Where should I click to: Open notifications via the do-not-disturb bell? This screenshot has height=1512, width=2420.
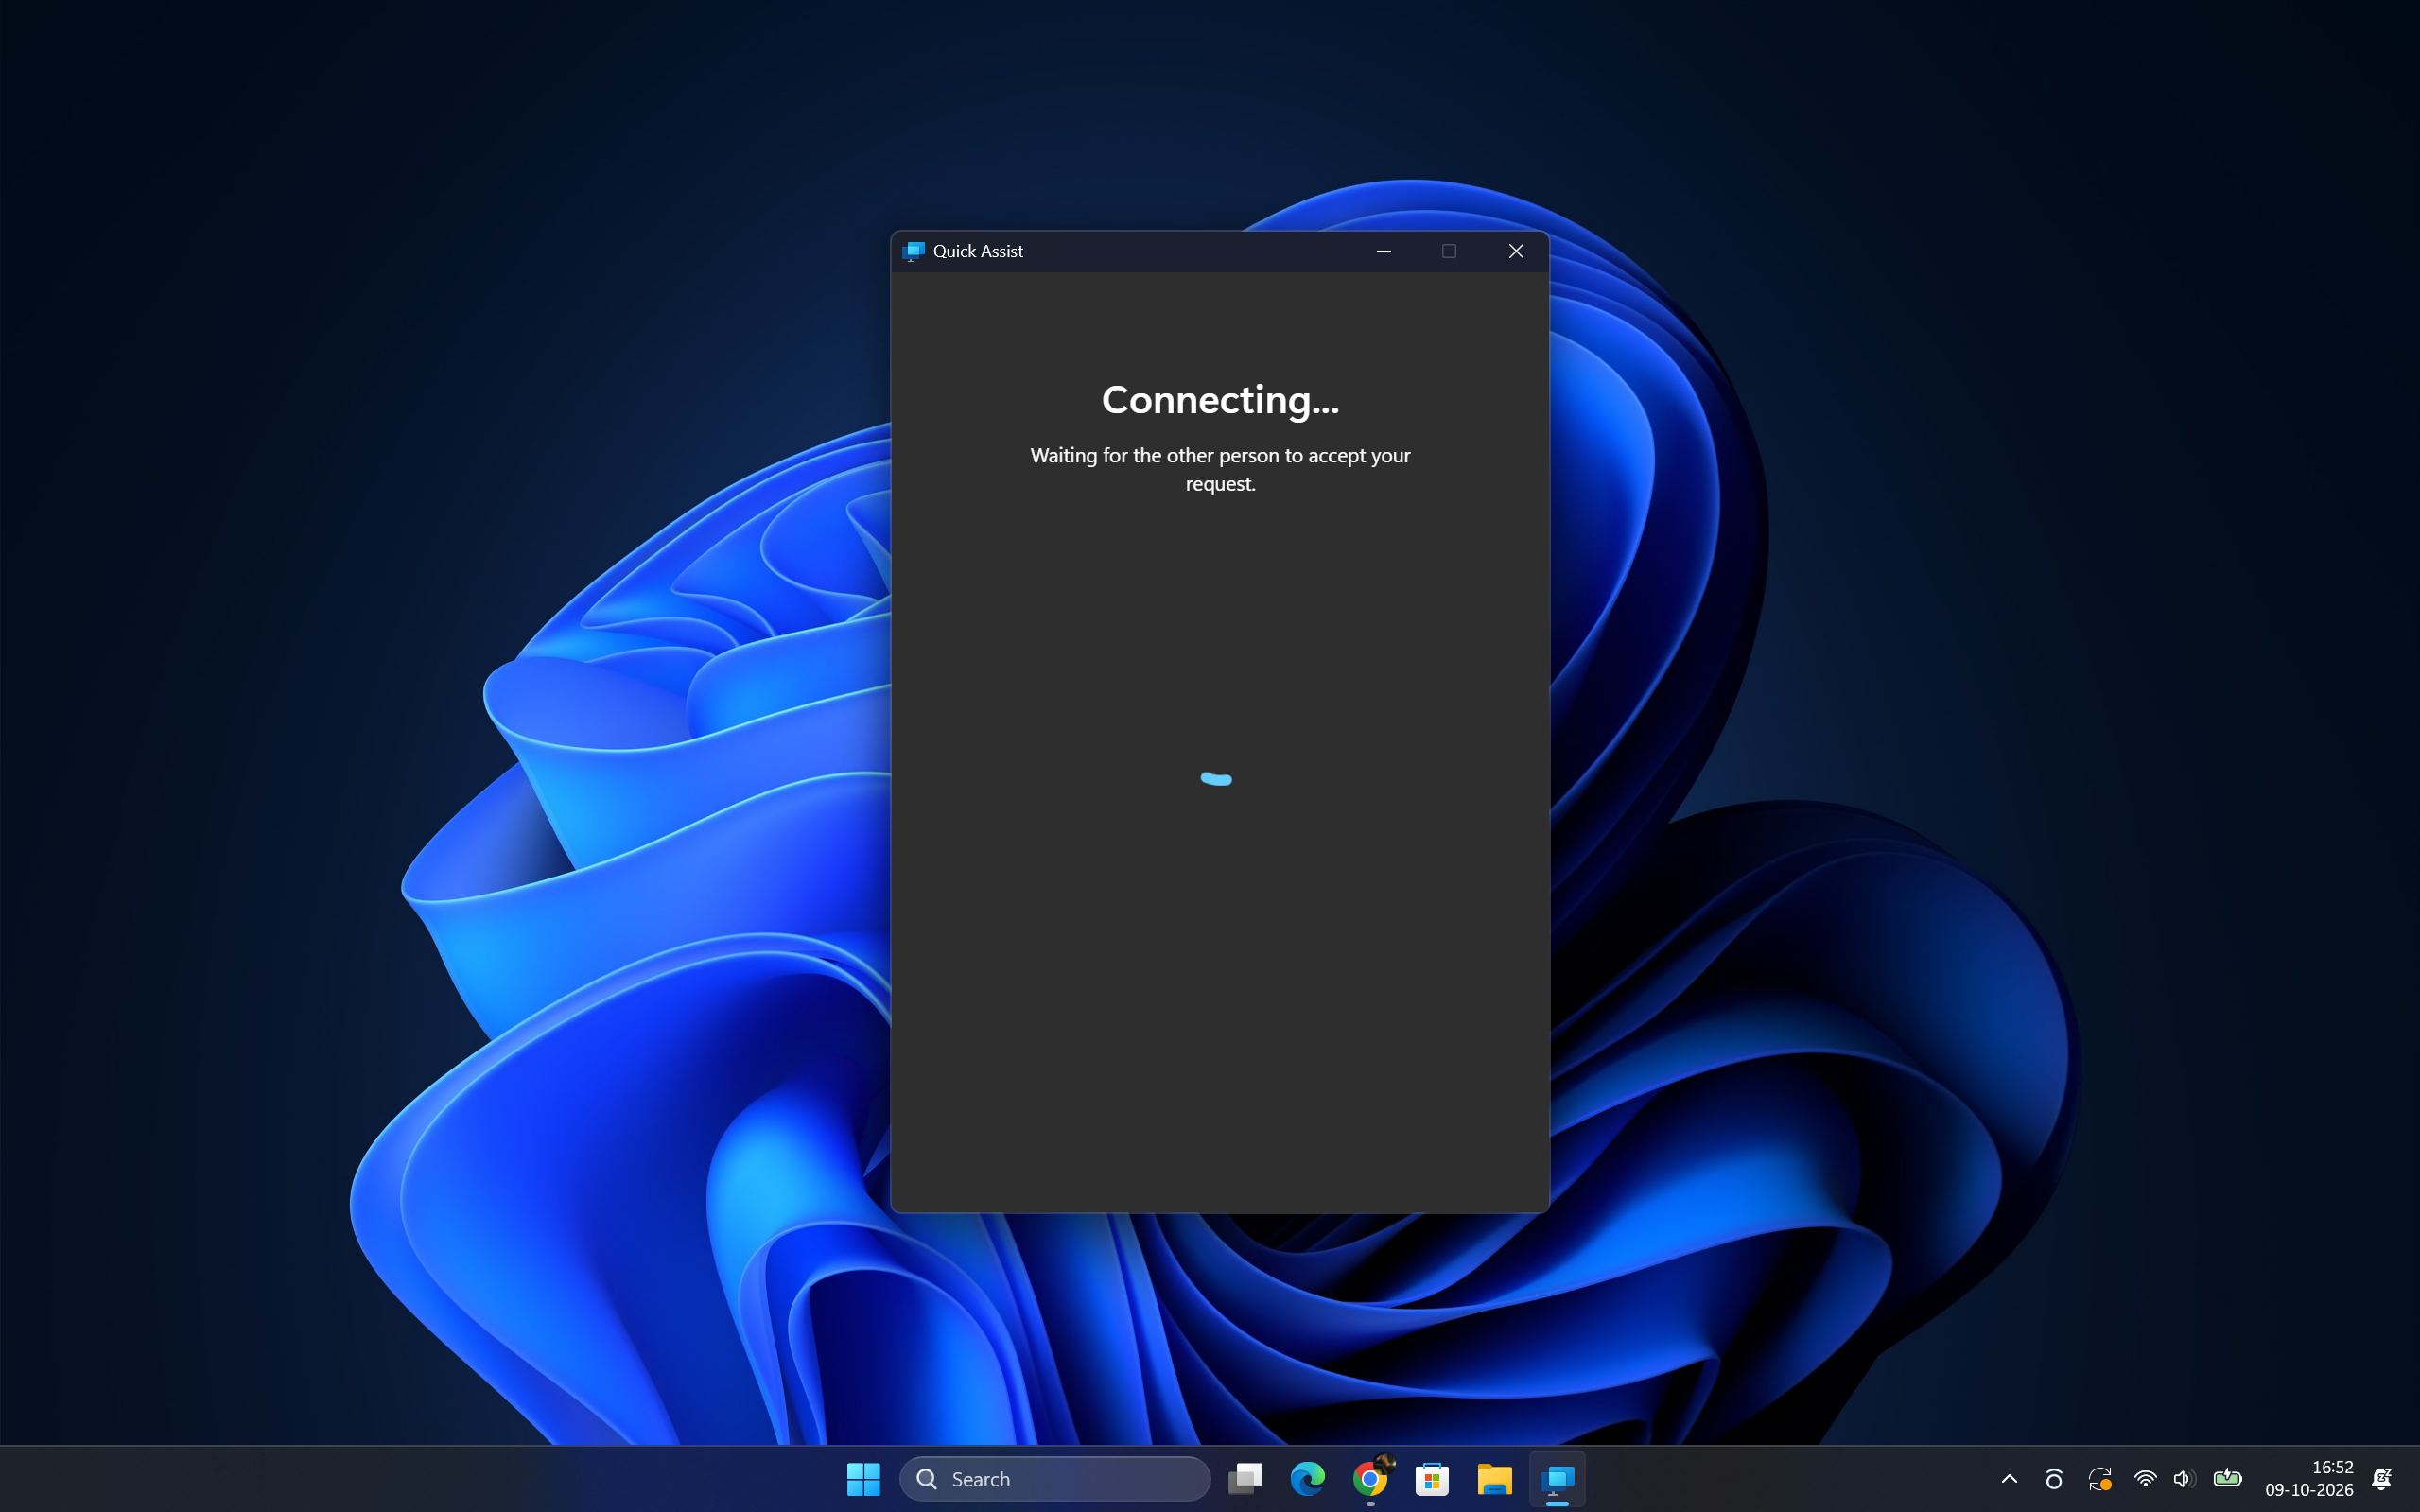(x=2382, y=1478)
